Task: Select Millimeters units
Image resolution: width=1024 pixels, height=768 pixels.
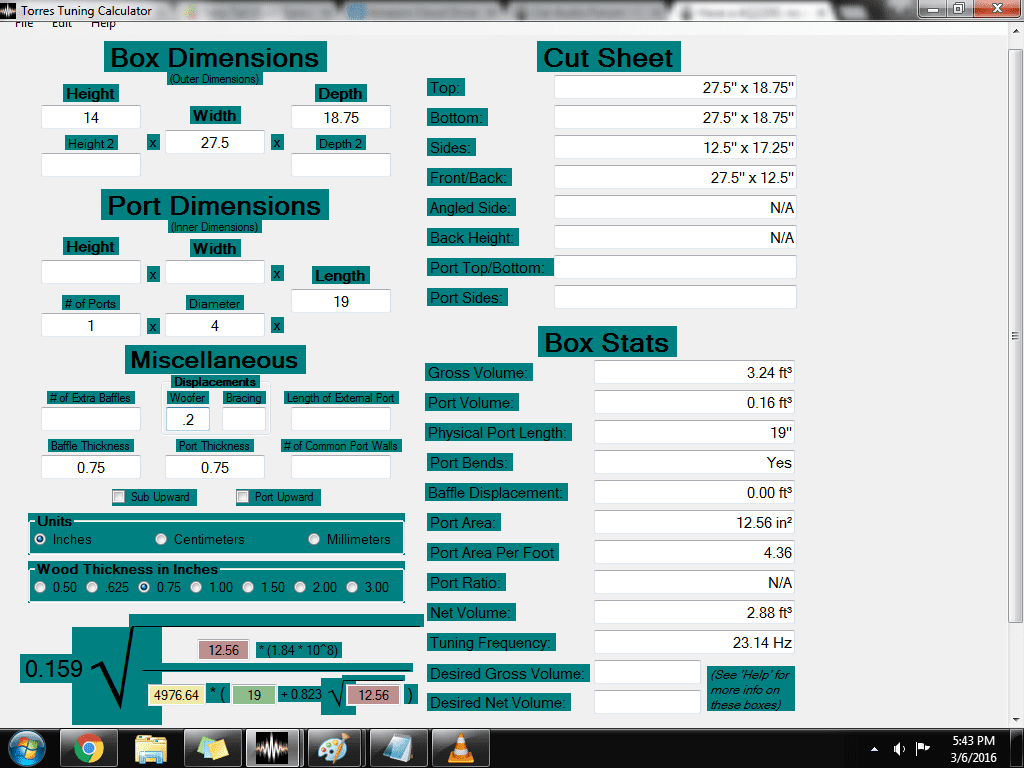Action: pos(314,539)
